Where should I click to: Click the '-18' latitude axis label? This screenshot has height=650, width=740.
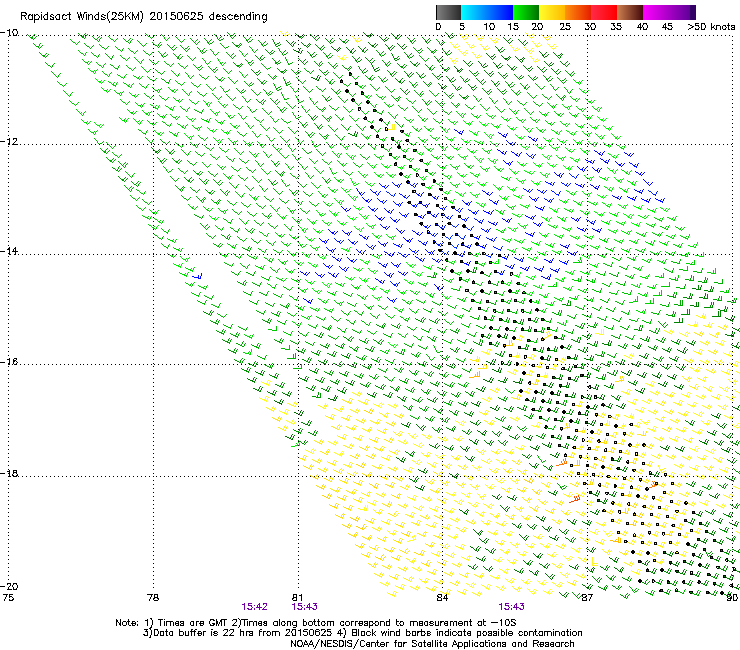pyautogui.click(x=9, y=473)
